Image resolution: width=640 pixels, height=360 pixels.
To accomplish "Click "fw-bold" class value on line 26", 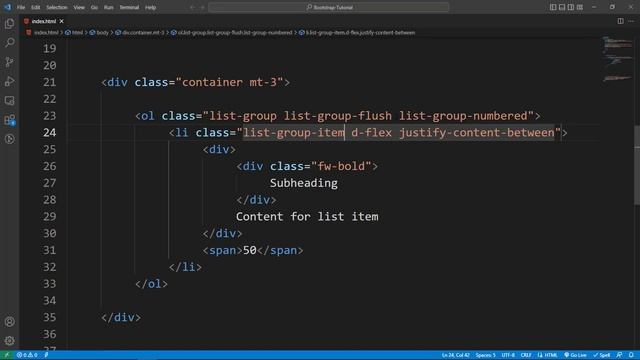I will tap(341, 166).
